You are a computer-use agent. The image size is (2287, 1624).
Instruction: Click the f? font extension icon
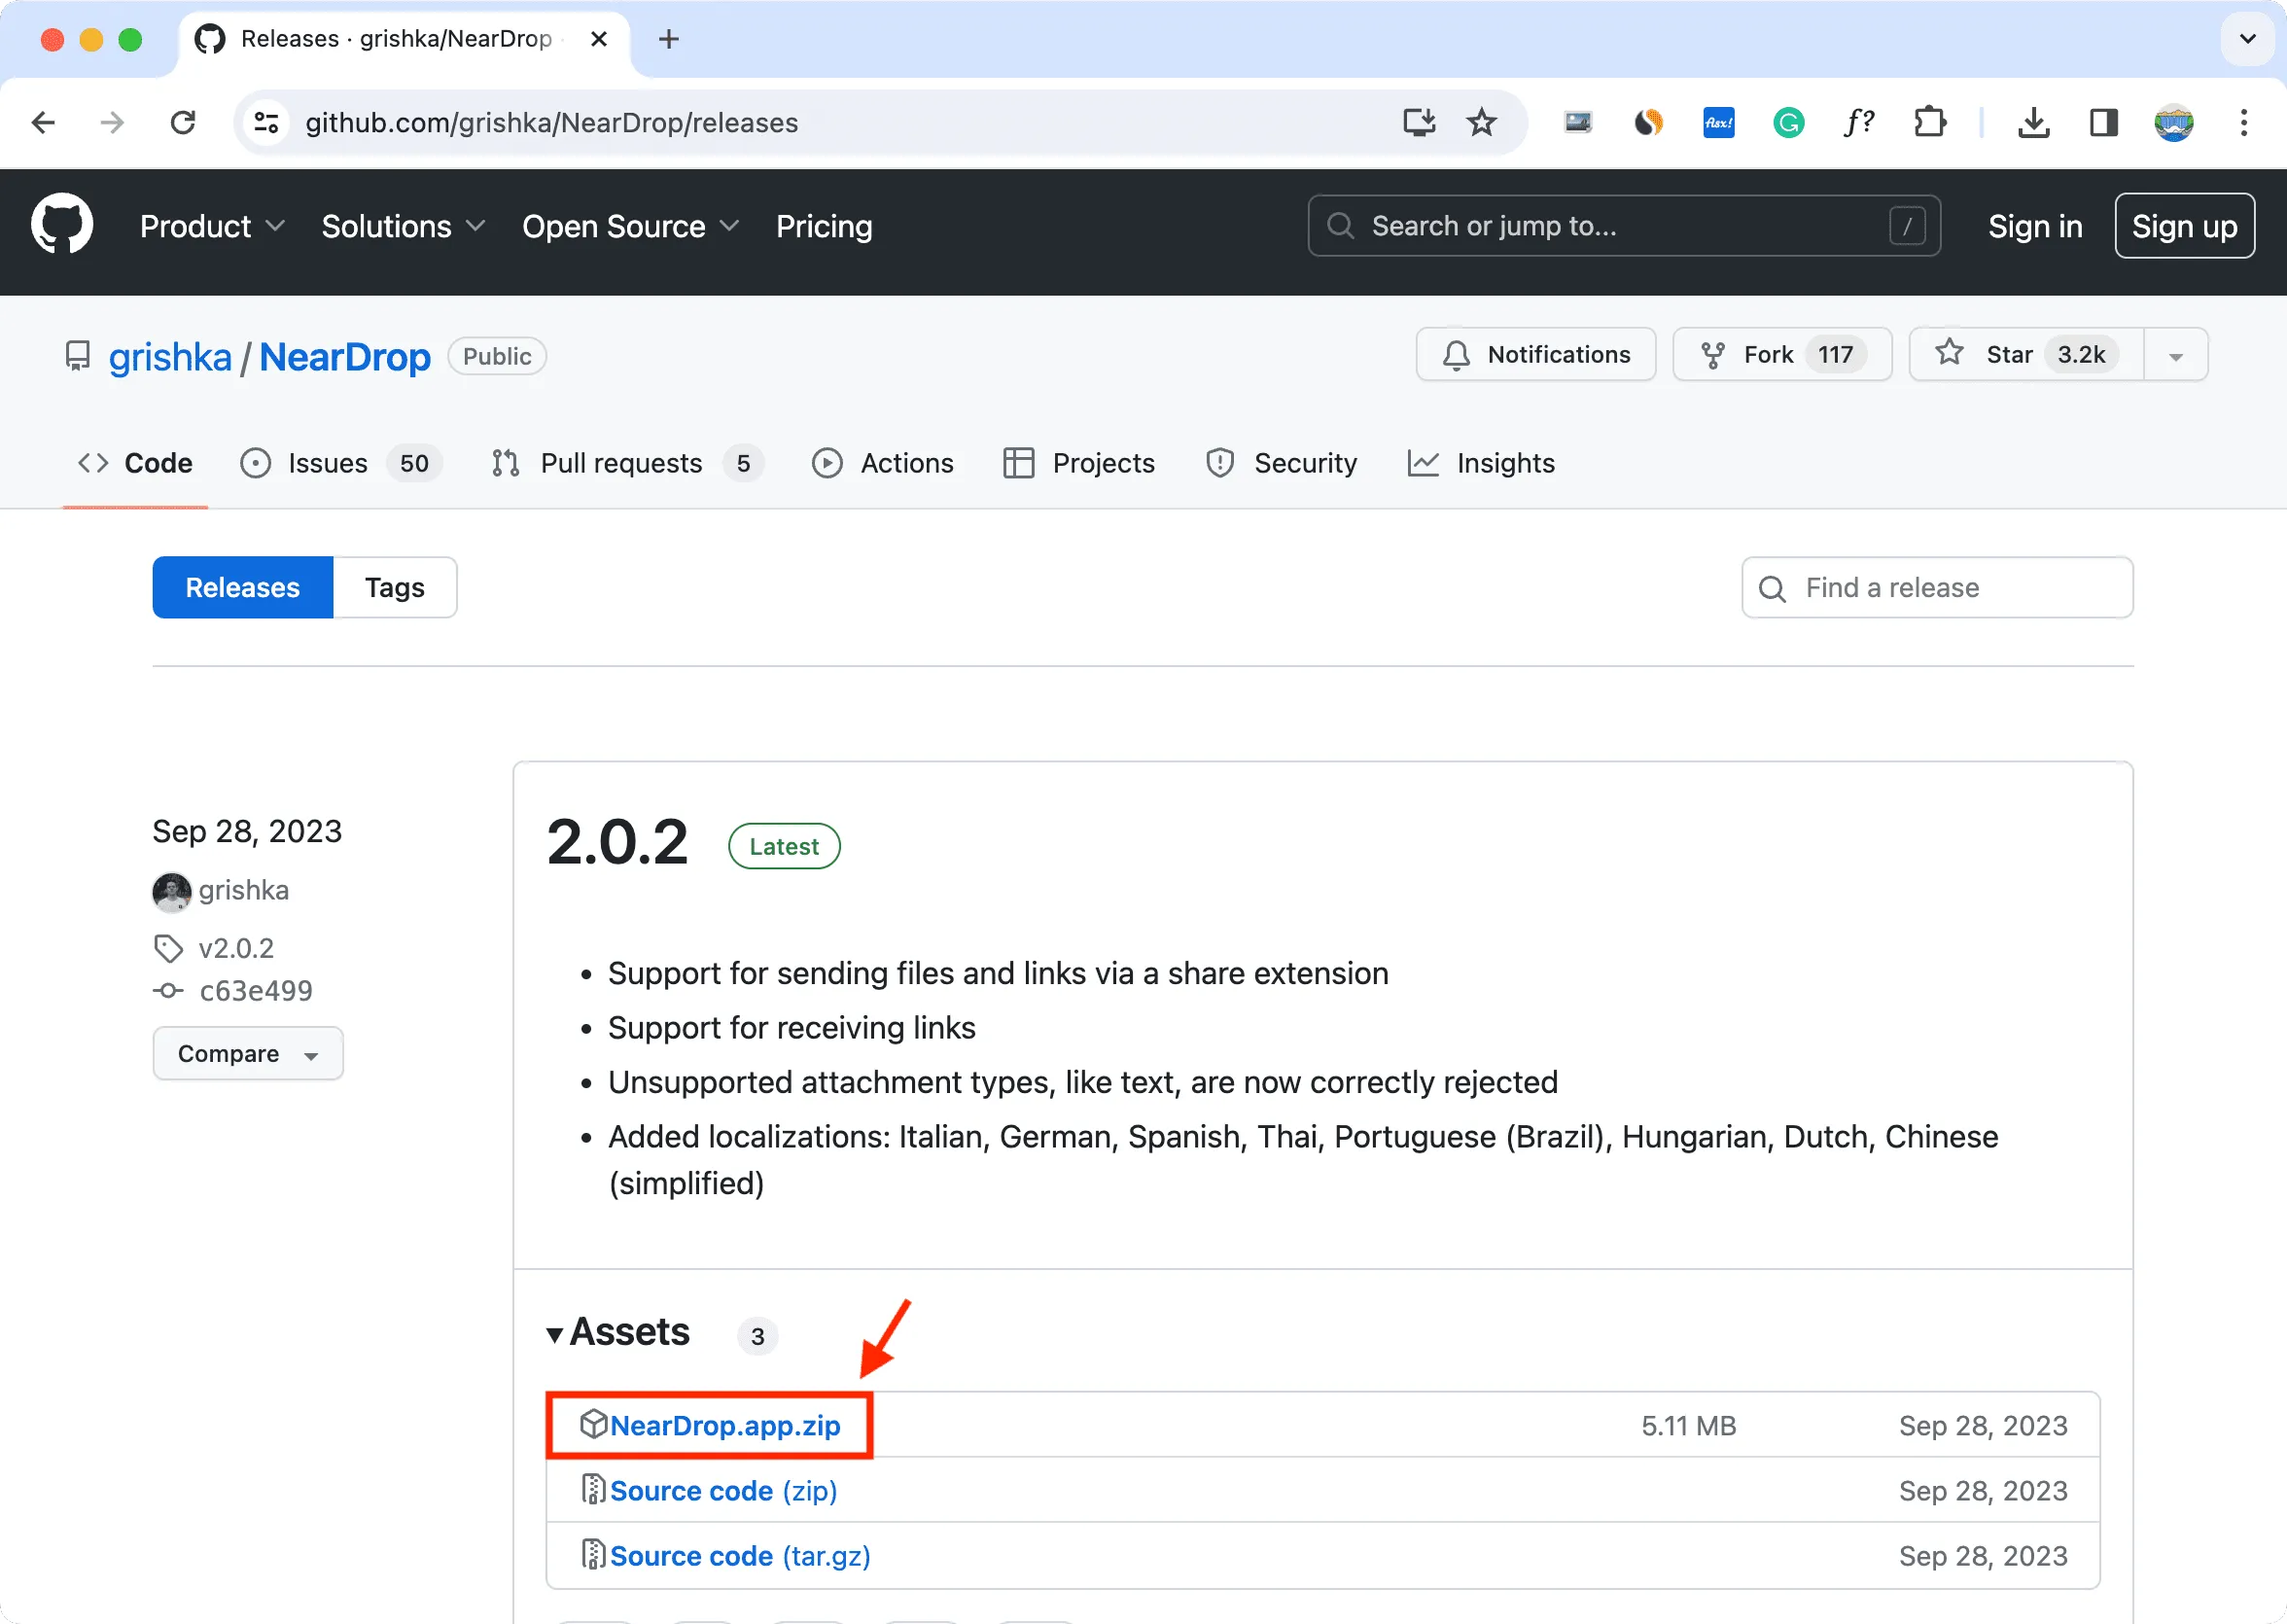(1858, 123)
